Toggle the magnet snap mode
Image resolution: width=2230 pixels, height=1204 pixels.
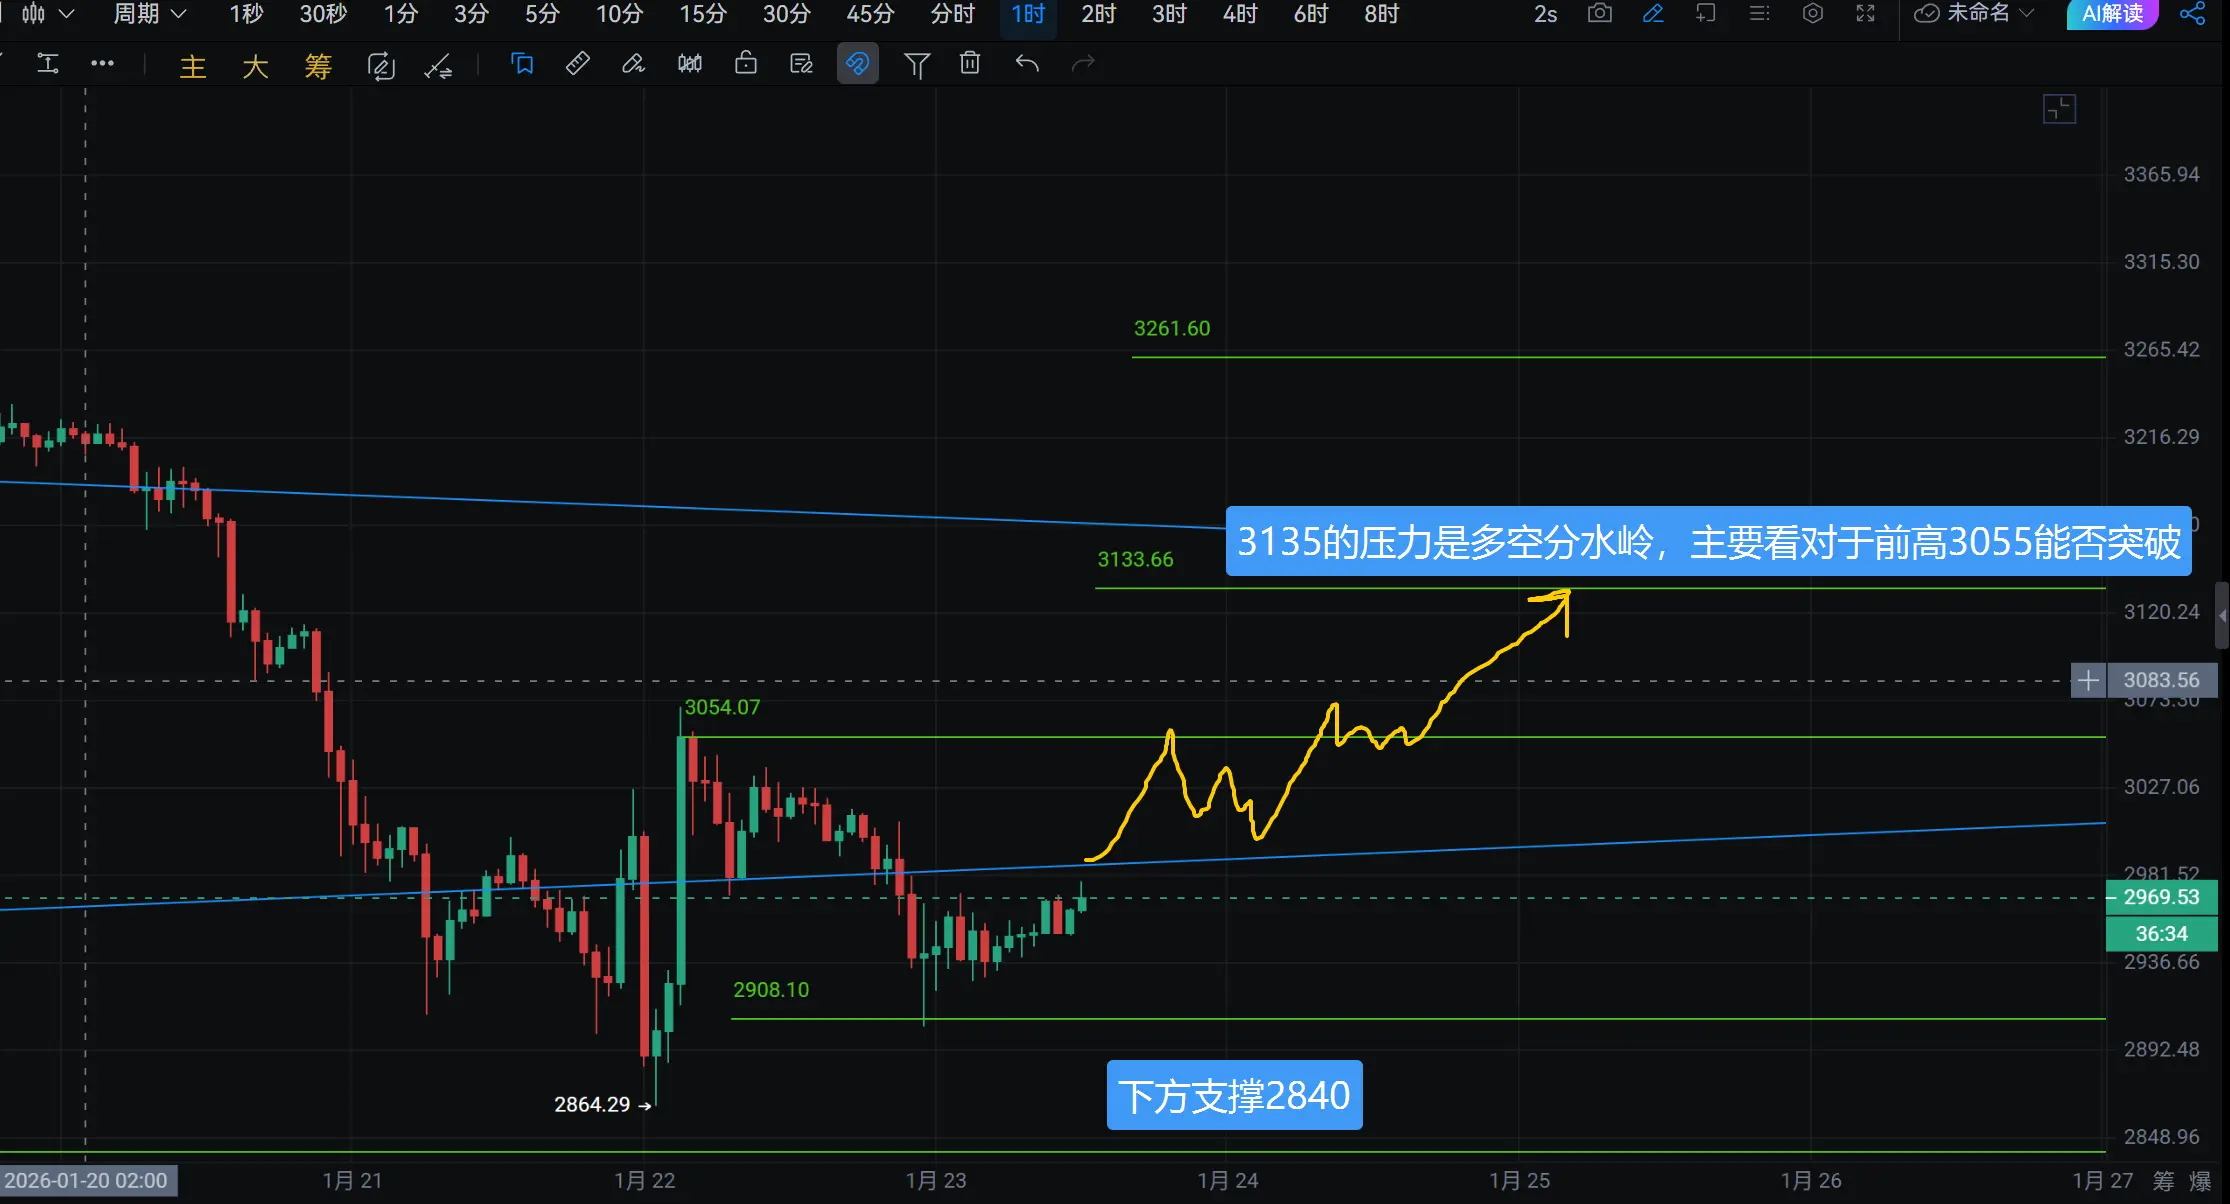[x=857, y=65]
